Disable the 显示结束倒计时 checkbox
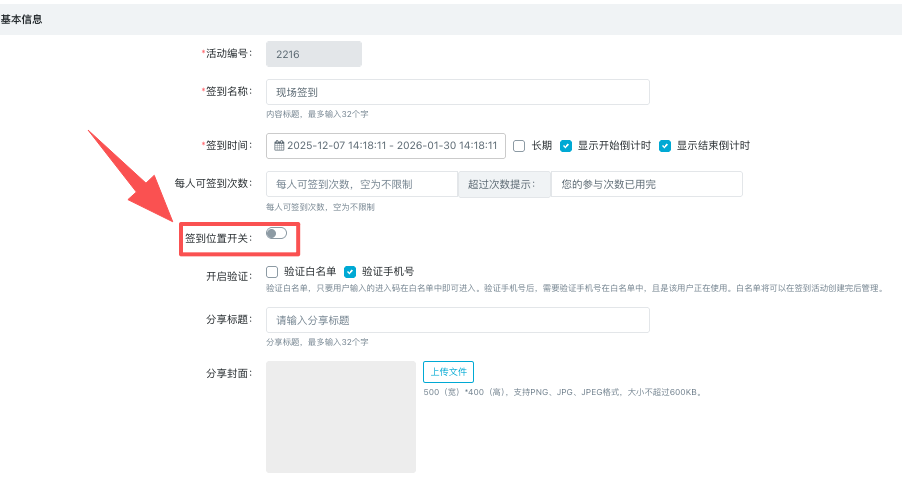 click(x=665, y=146)
